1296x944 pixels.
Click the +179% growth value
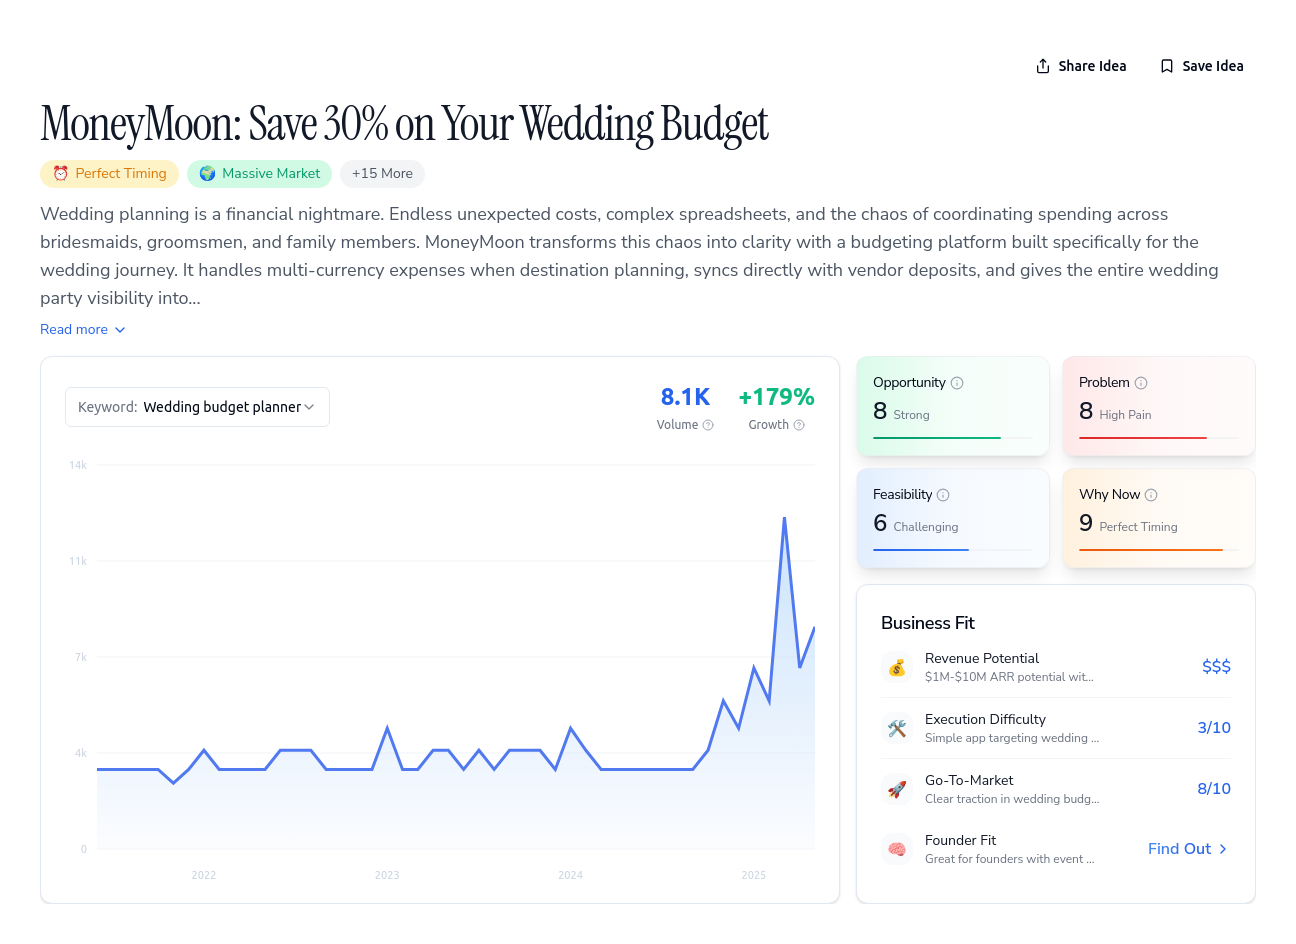tap(776, 397)
